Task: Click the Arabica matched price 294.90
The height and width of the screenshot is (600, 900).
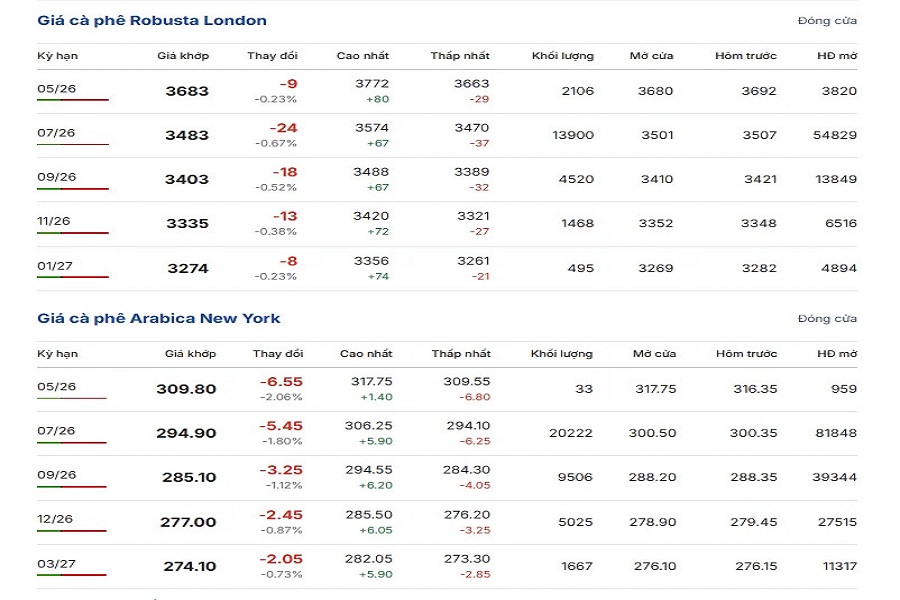Action: coord(186,433)
